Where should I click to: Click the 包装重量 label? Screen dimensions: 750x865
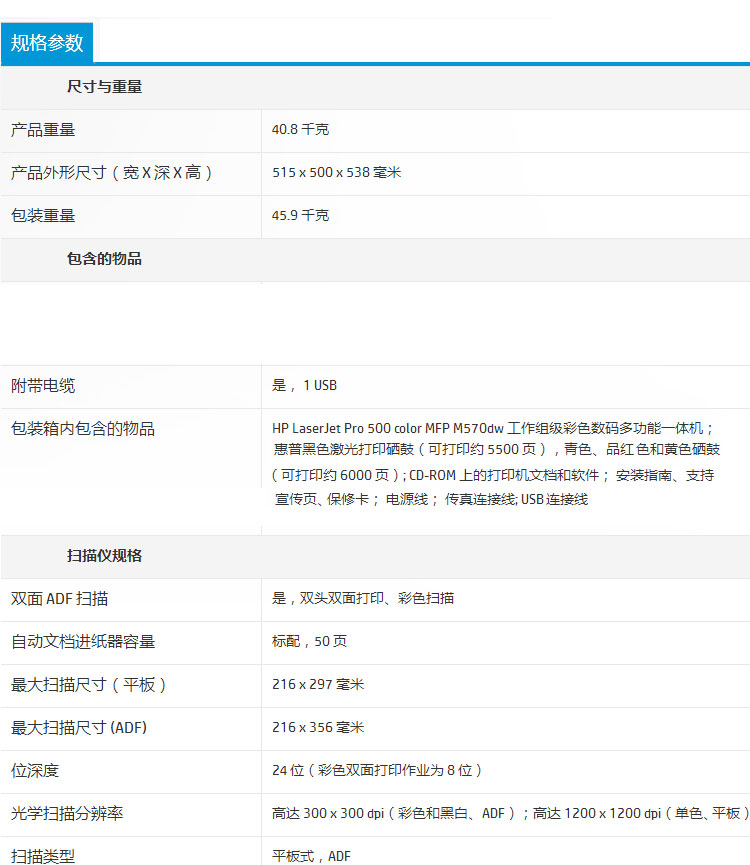(x=43, y=216)
